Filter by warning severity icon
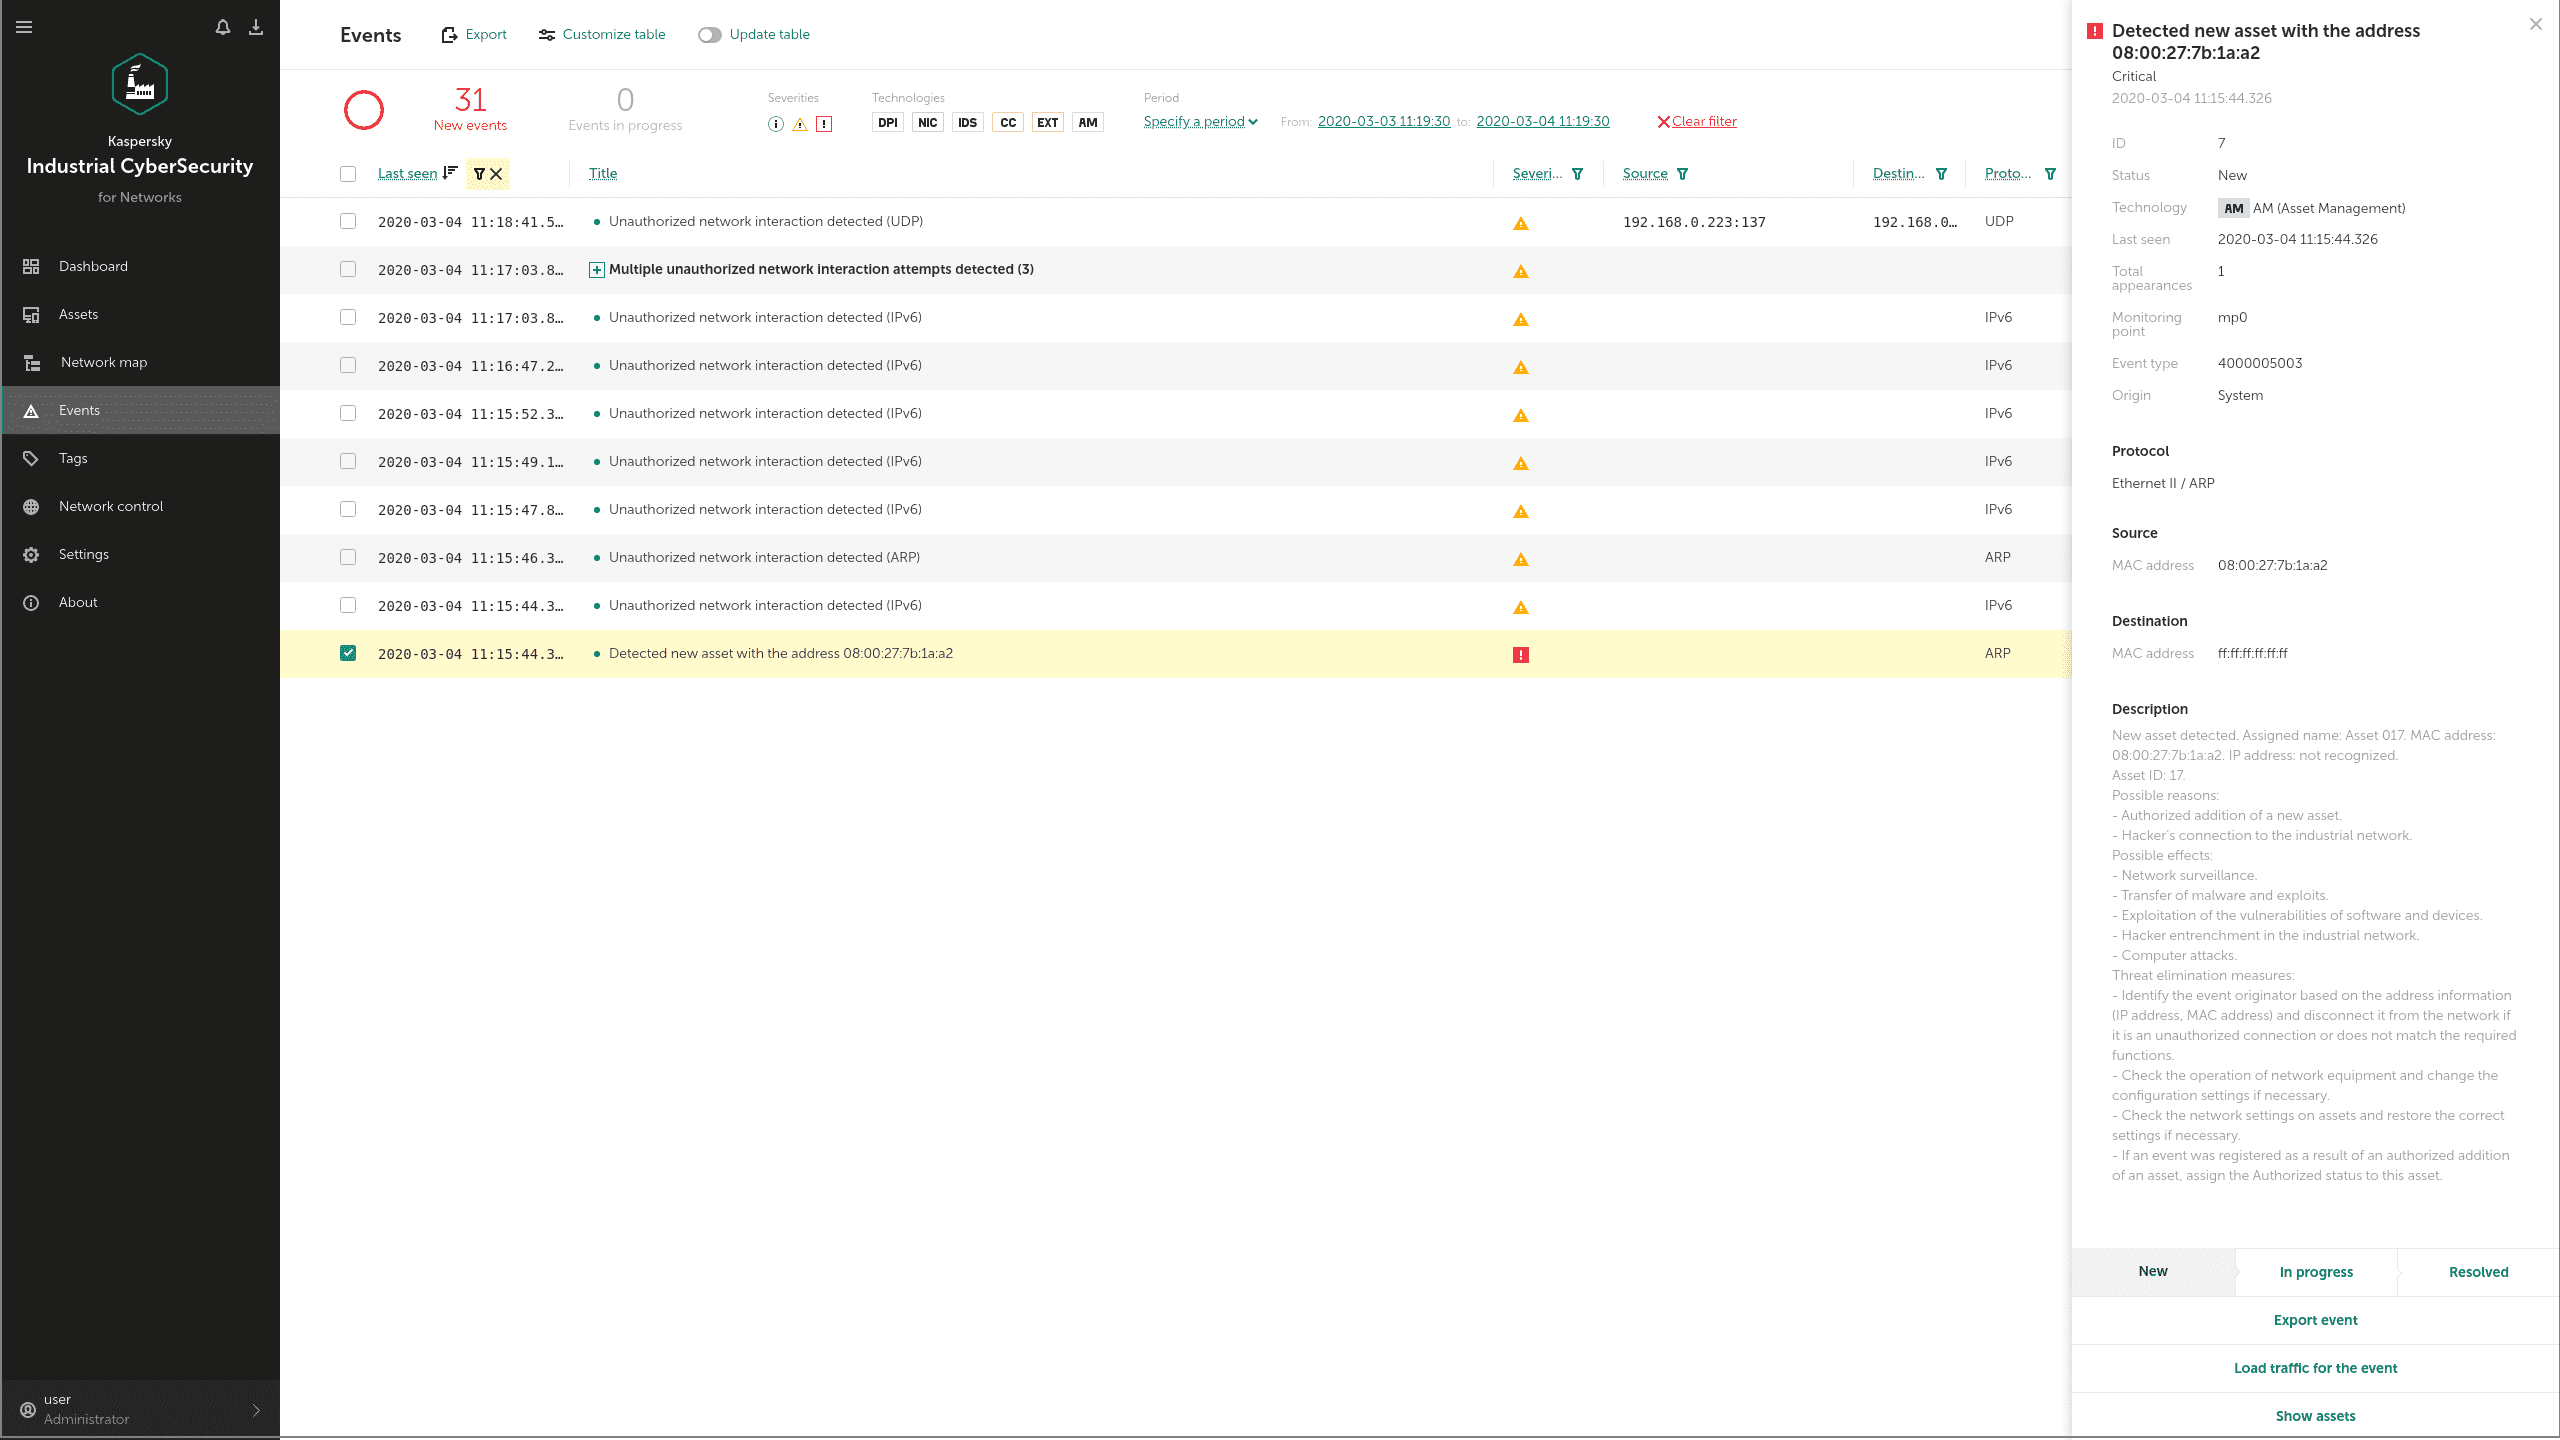2560x1440 pixels. tap(800, 124)
